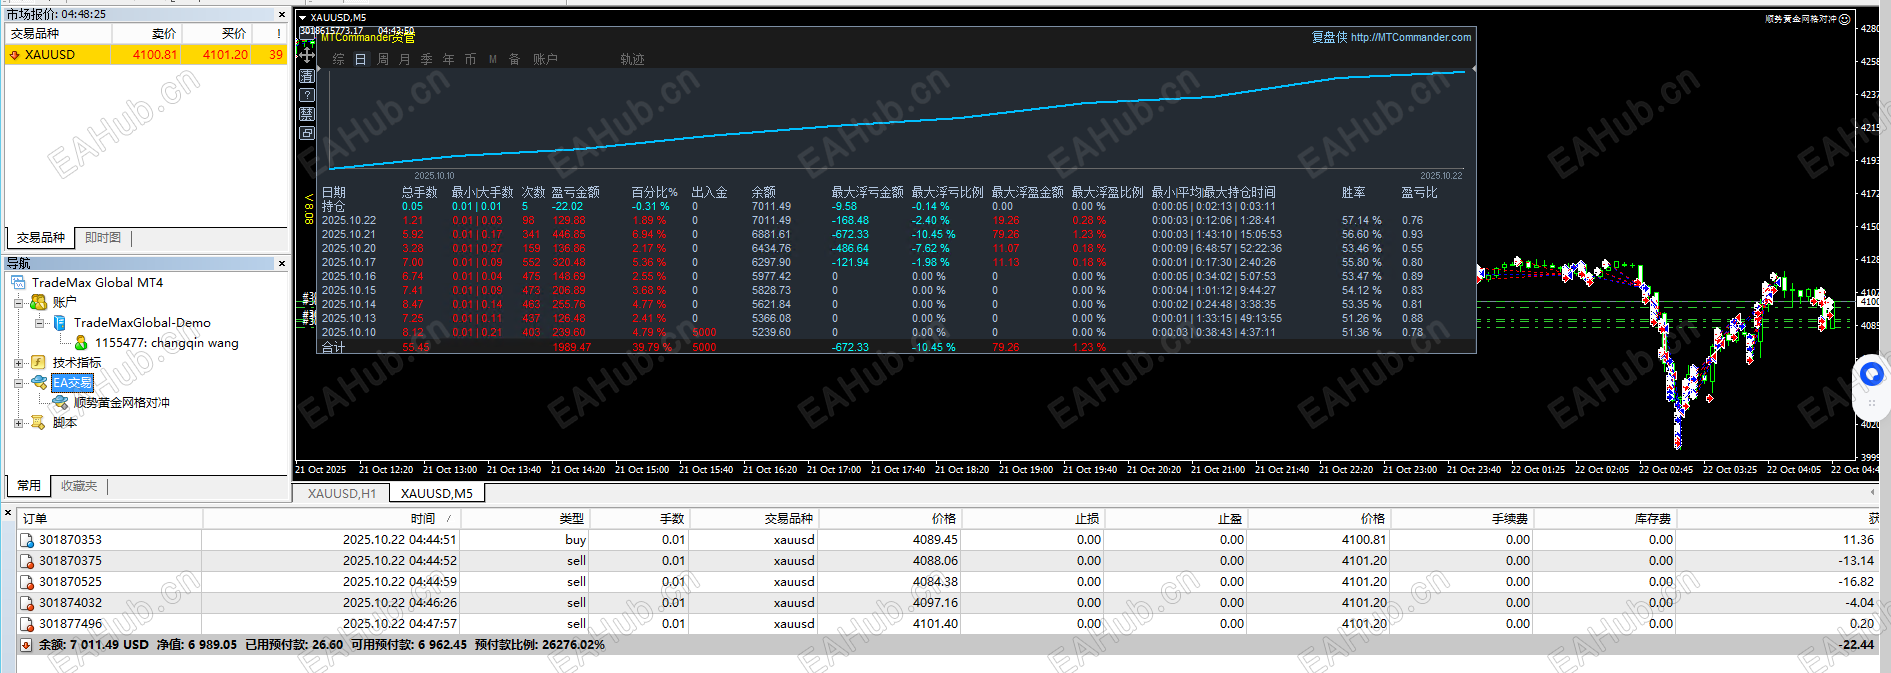Click order icon for ticket 301874032

coord(27,603)
